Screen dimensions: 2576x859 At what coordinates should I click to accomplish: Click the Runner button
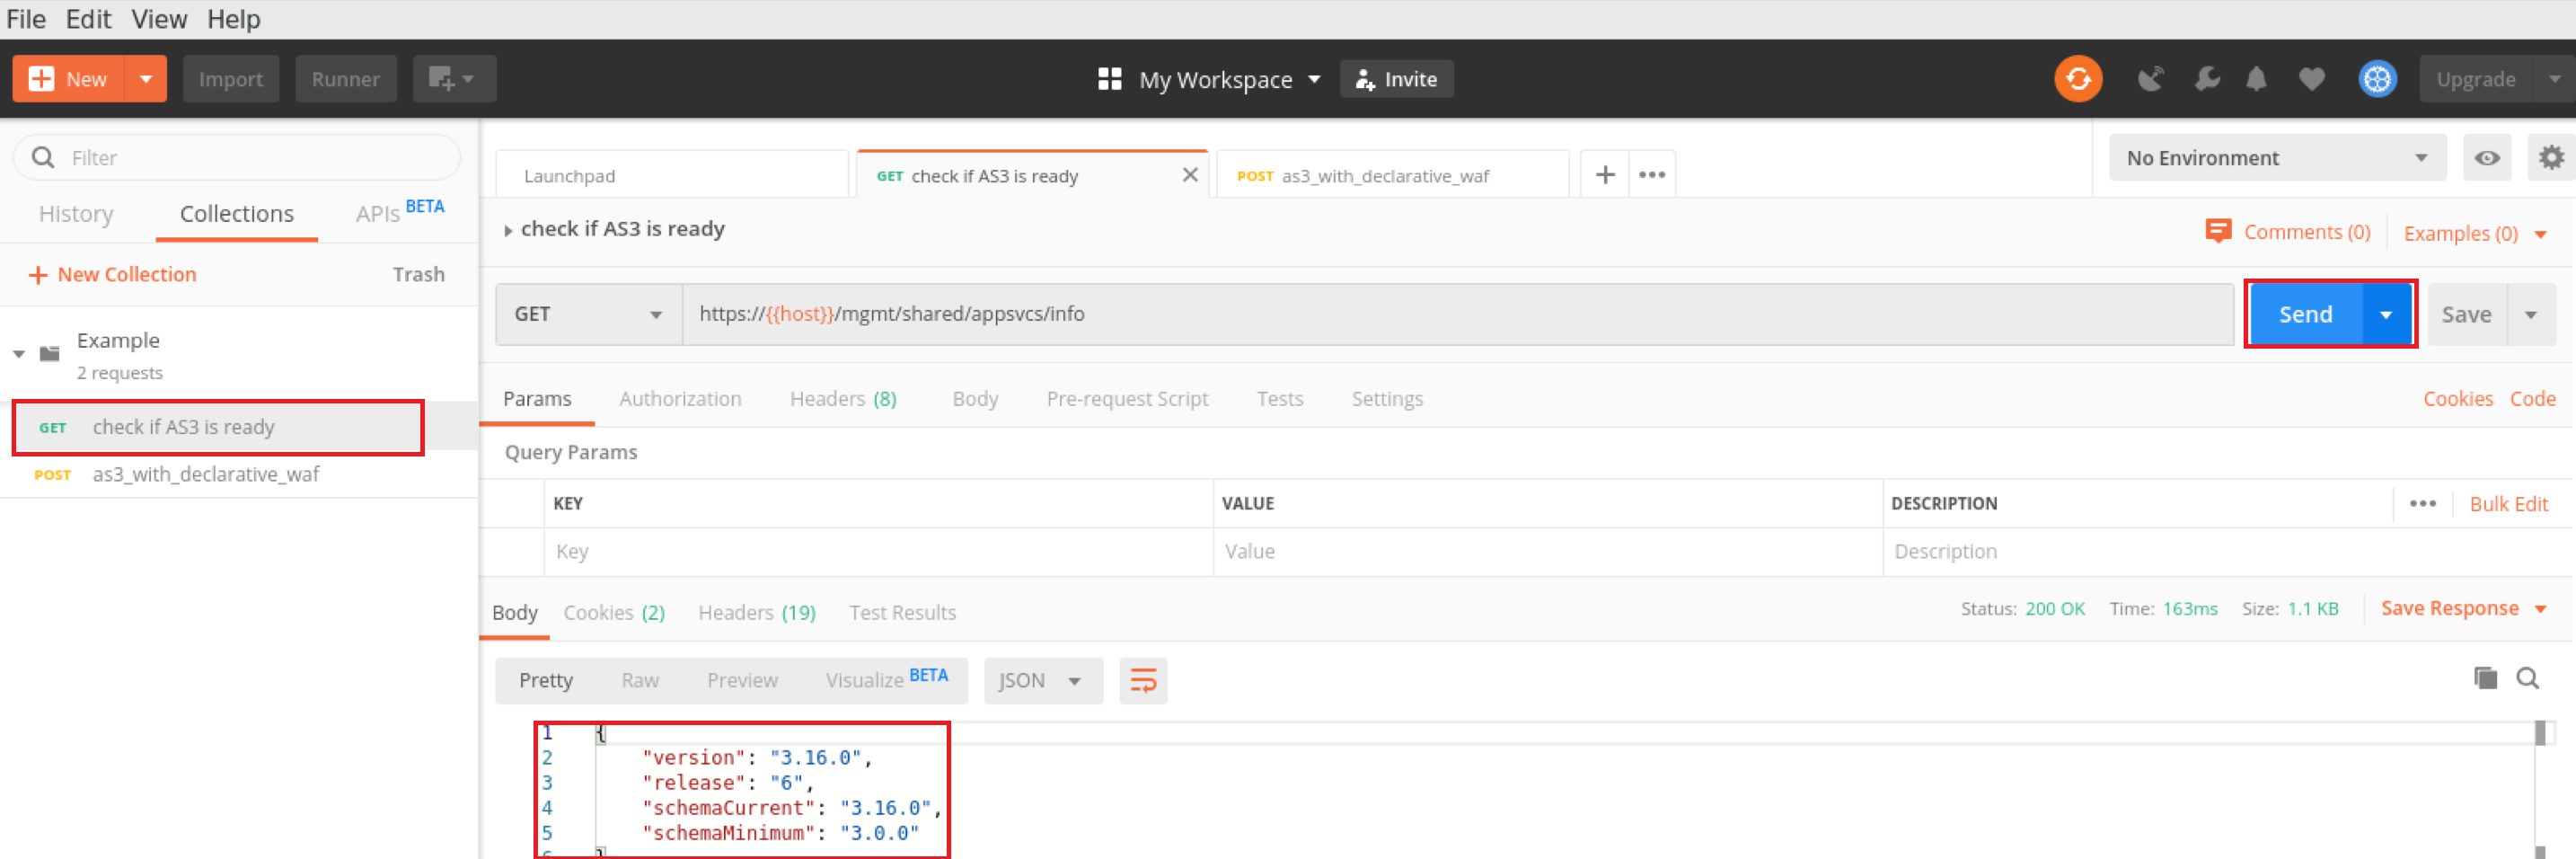click(345, 79)
